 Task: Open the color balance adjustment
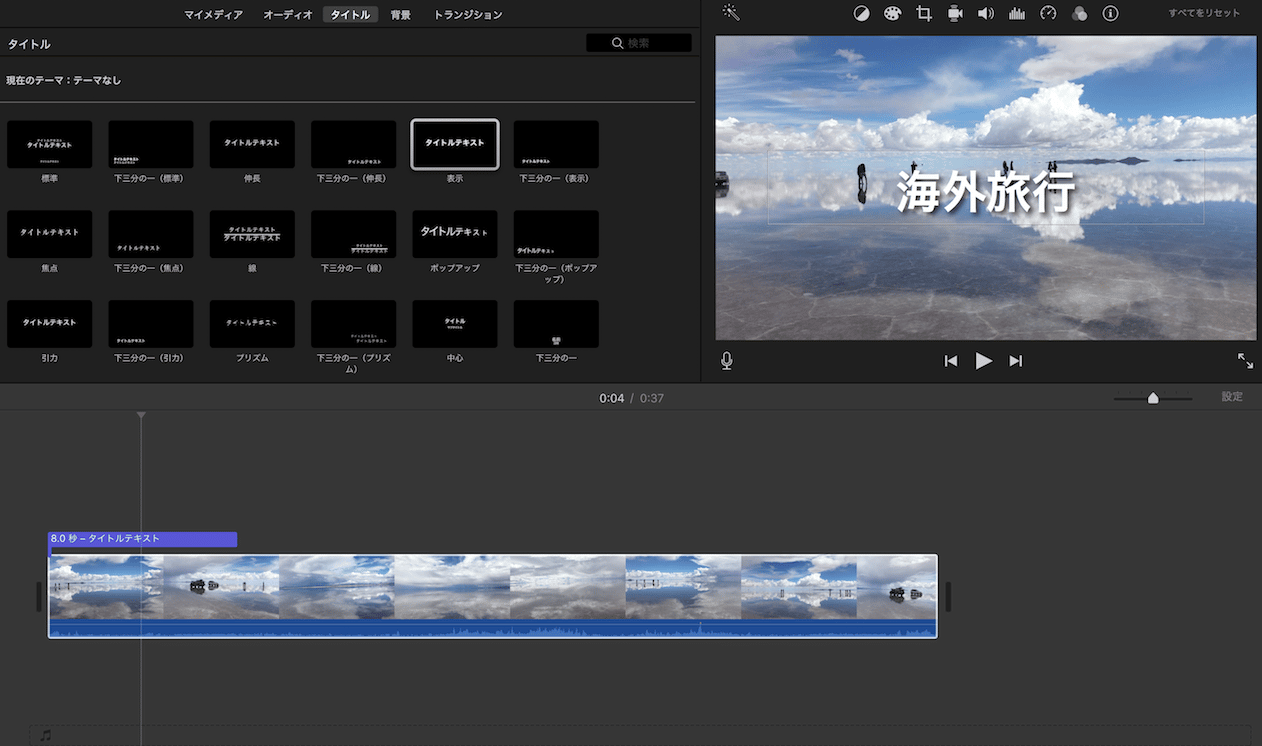(861, 14)
